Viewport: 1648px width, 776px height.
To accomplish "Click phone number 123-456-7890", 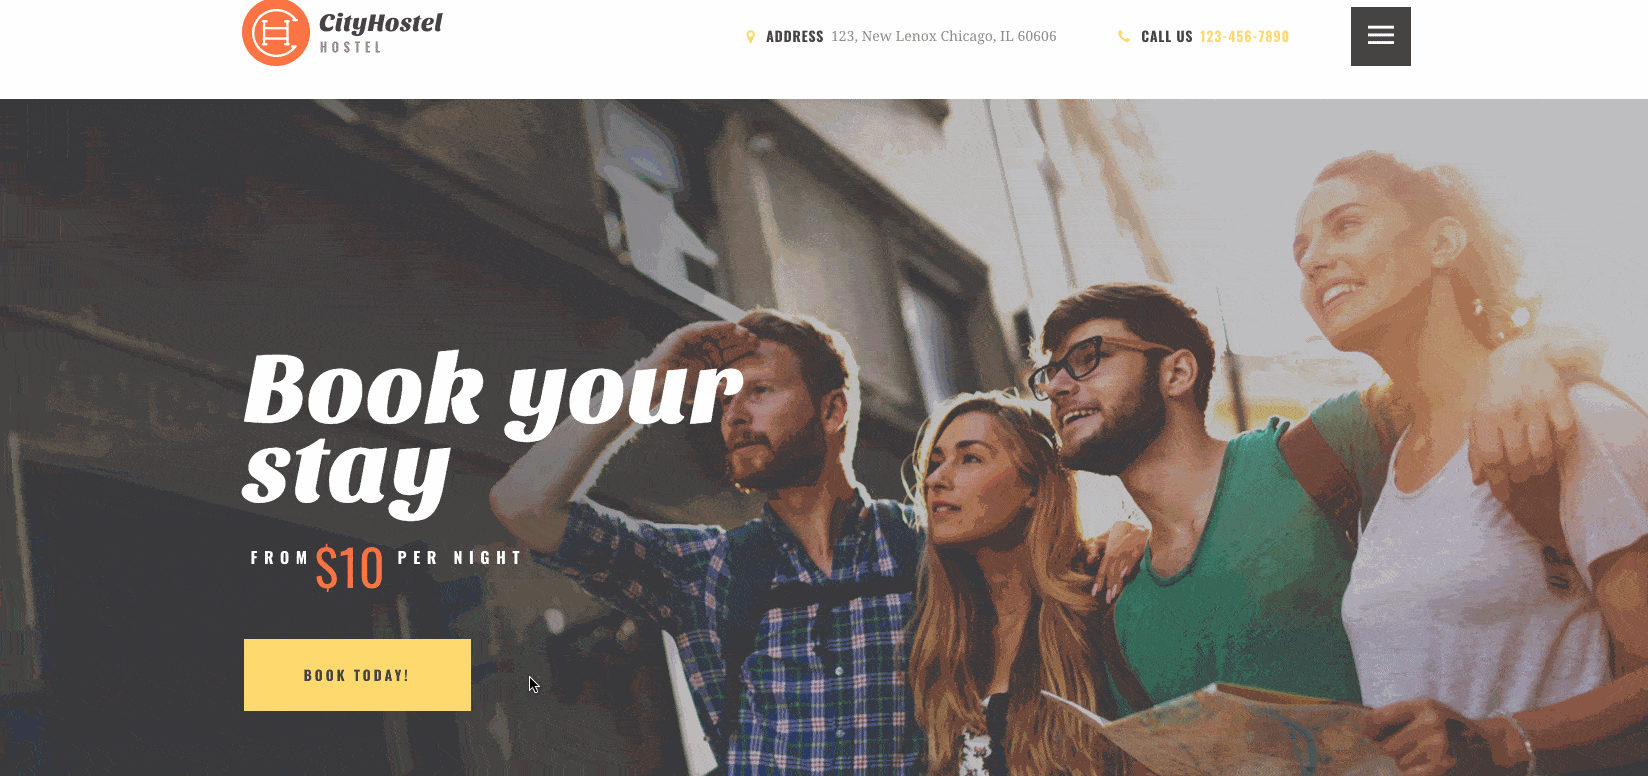I will pyautogui.click(x=1244, y=36).
